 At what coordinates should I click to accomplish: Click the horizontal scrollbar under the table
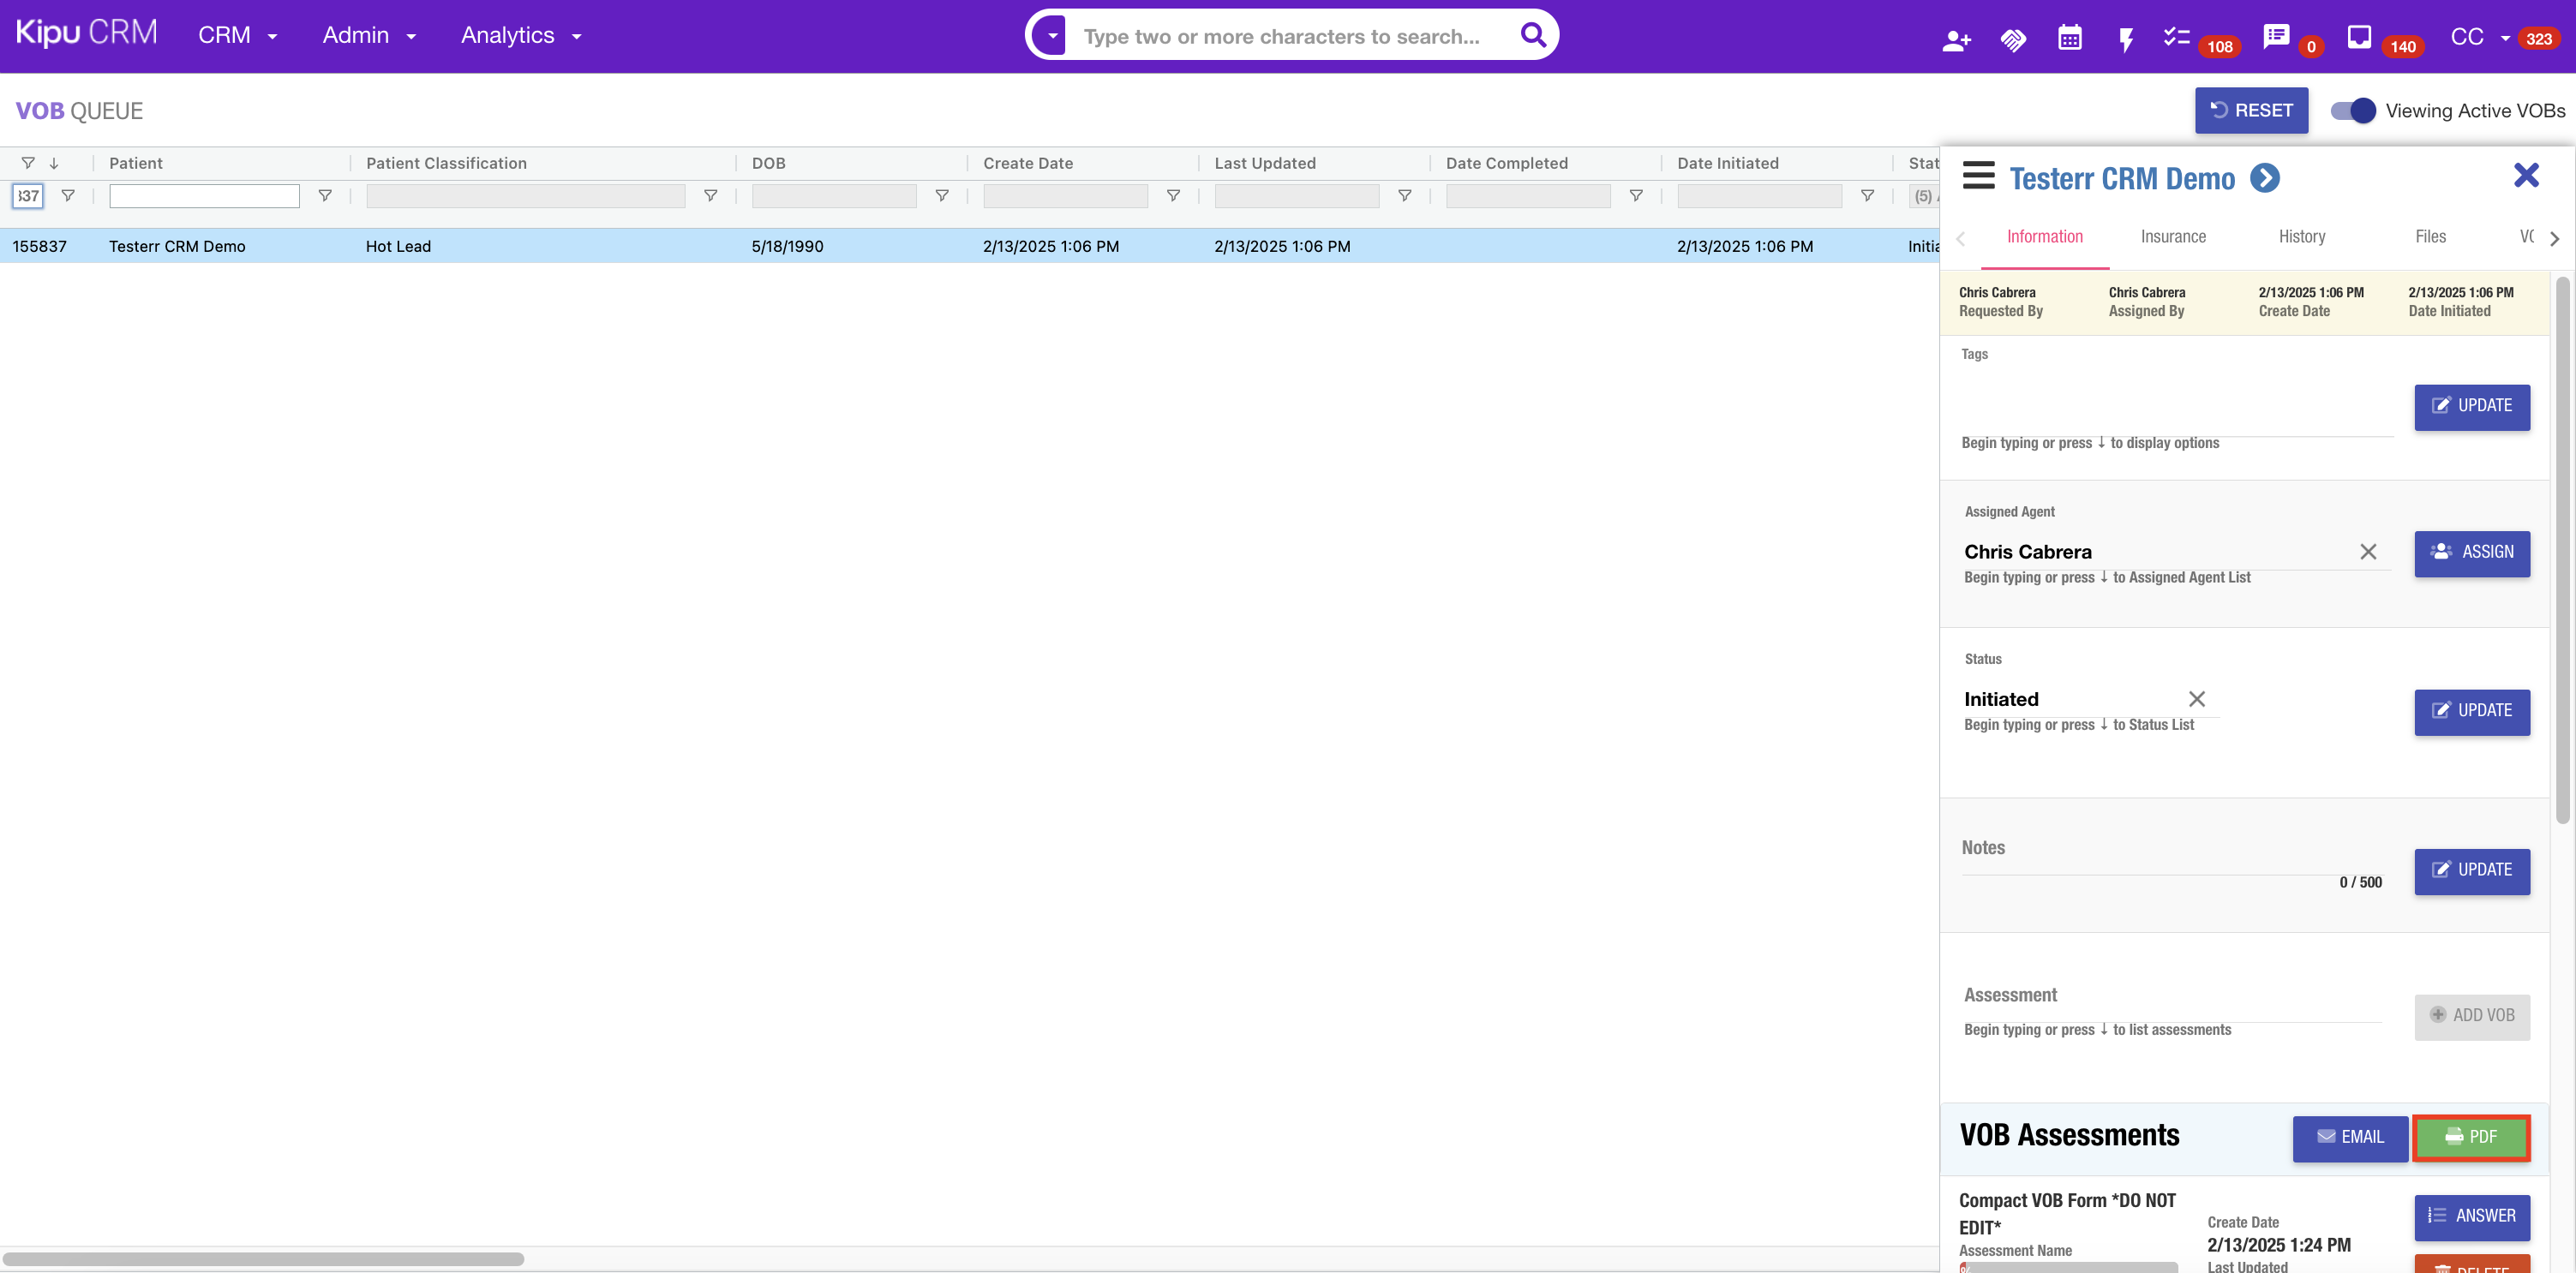coord(263,1259)
